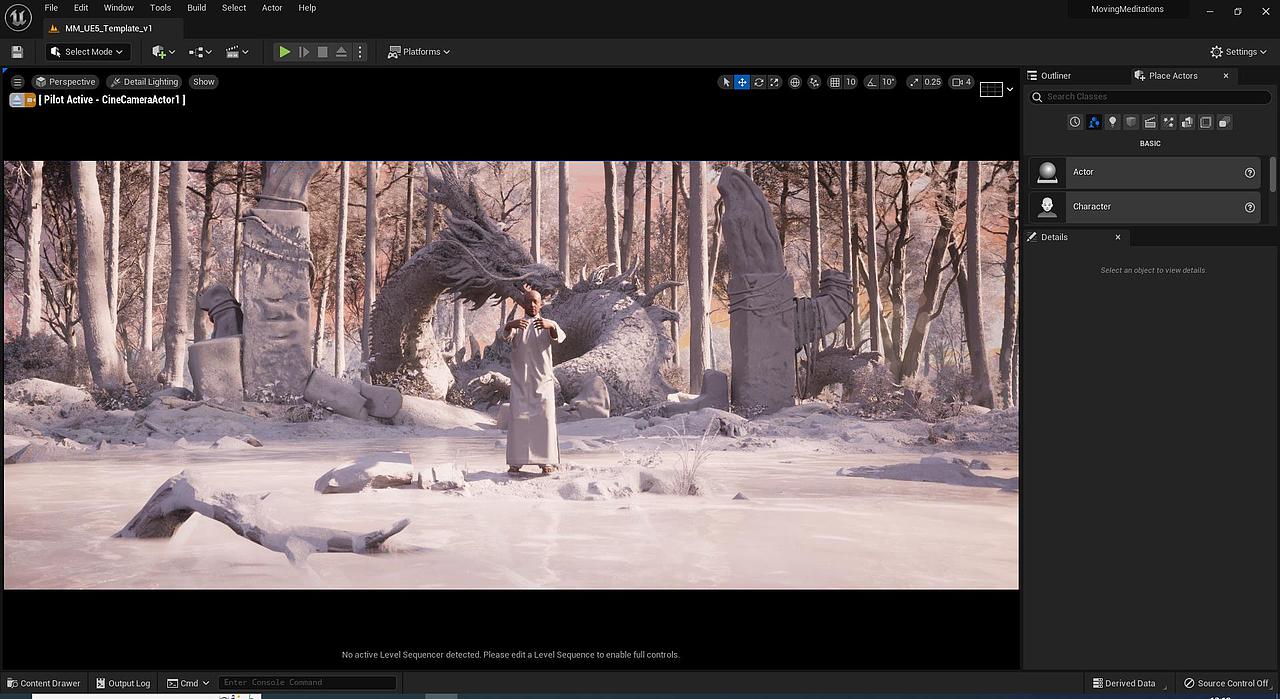Change grid snap value 10
Viewport: 1280px width, 699px height.
coord(850,82)
